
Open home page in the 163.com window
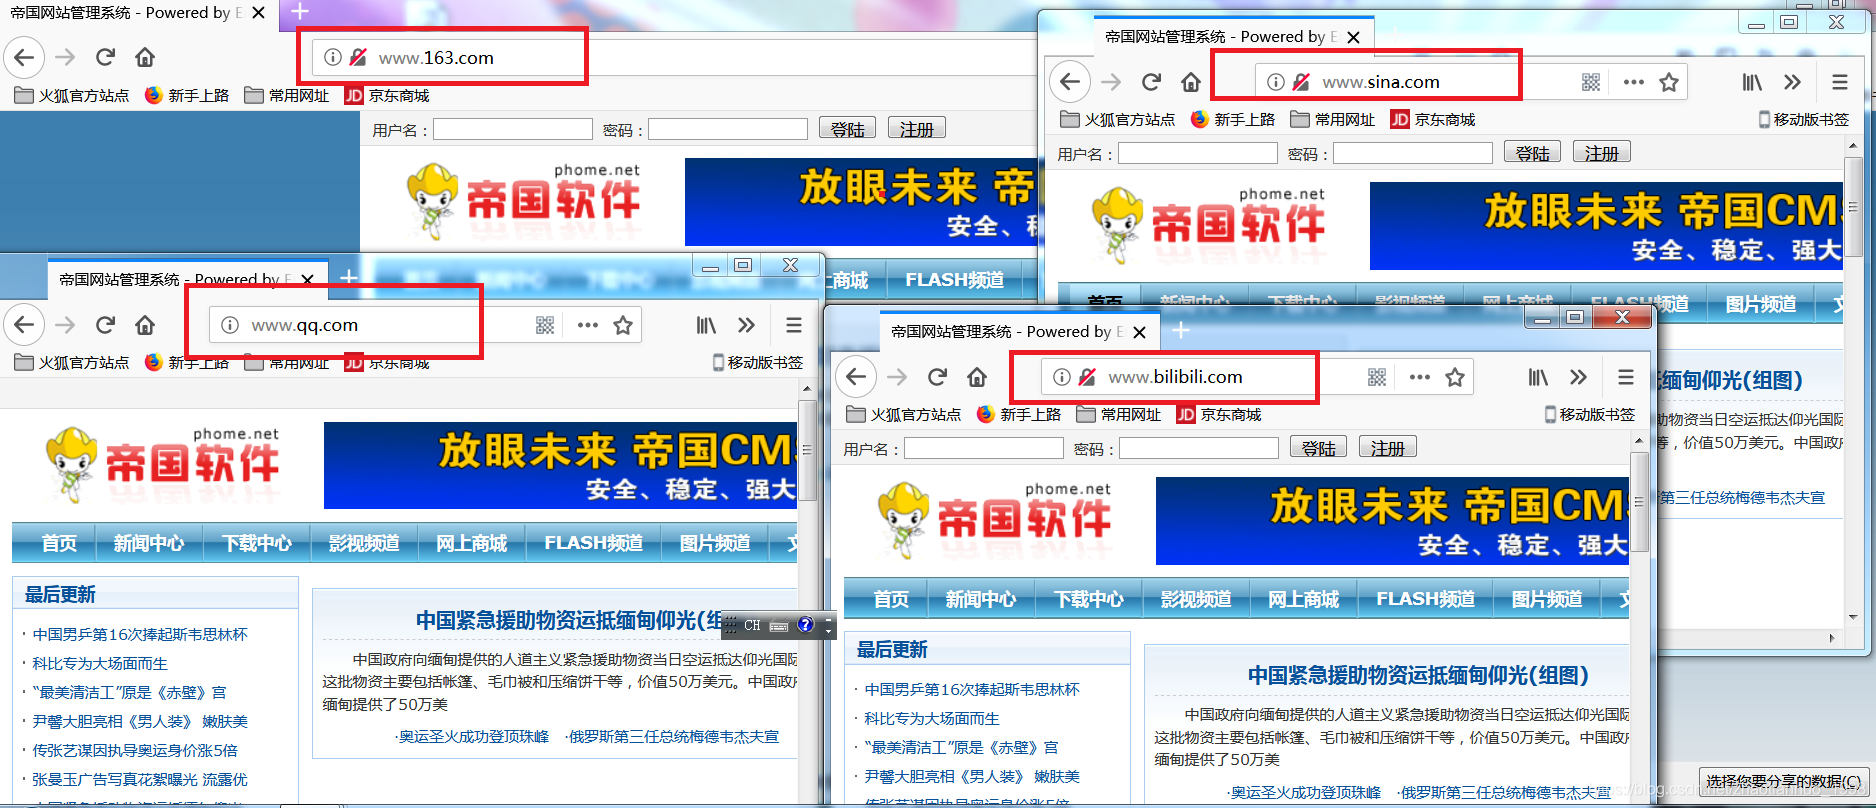click(x=145, y=57)
